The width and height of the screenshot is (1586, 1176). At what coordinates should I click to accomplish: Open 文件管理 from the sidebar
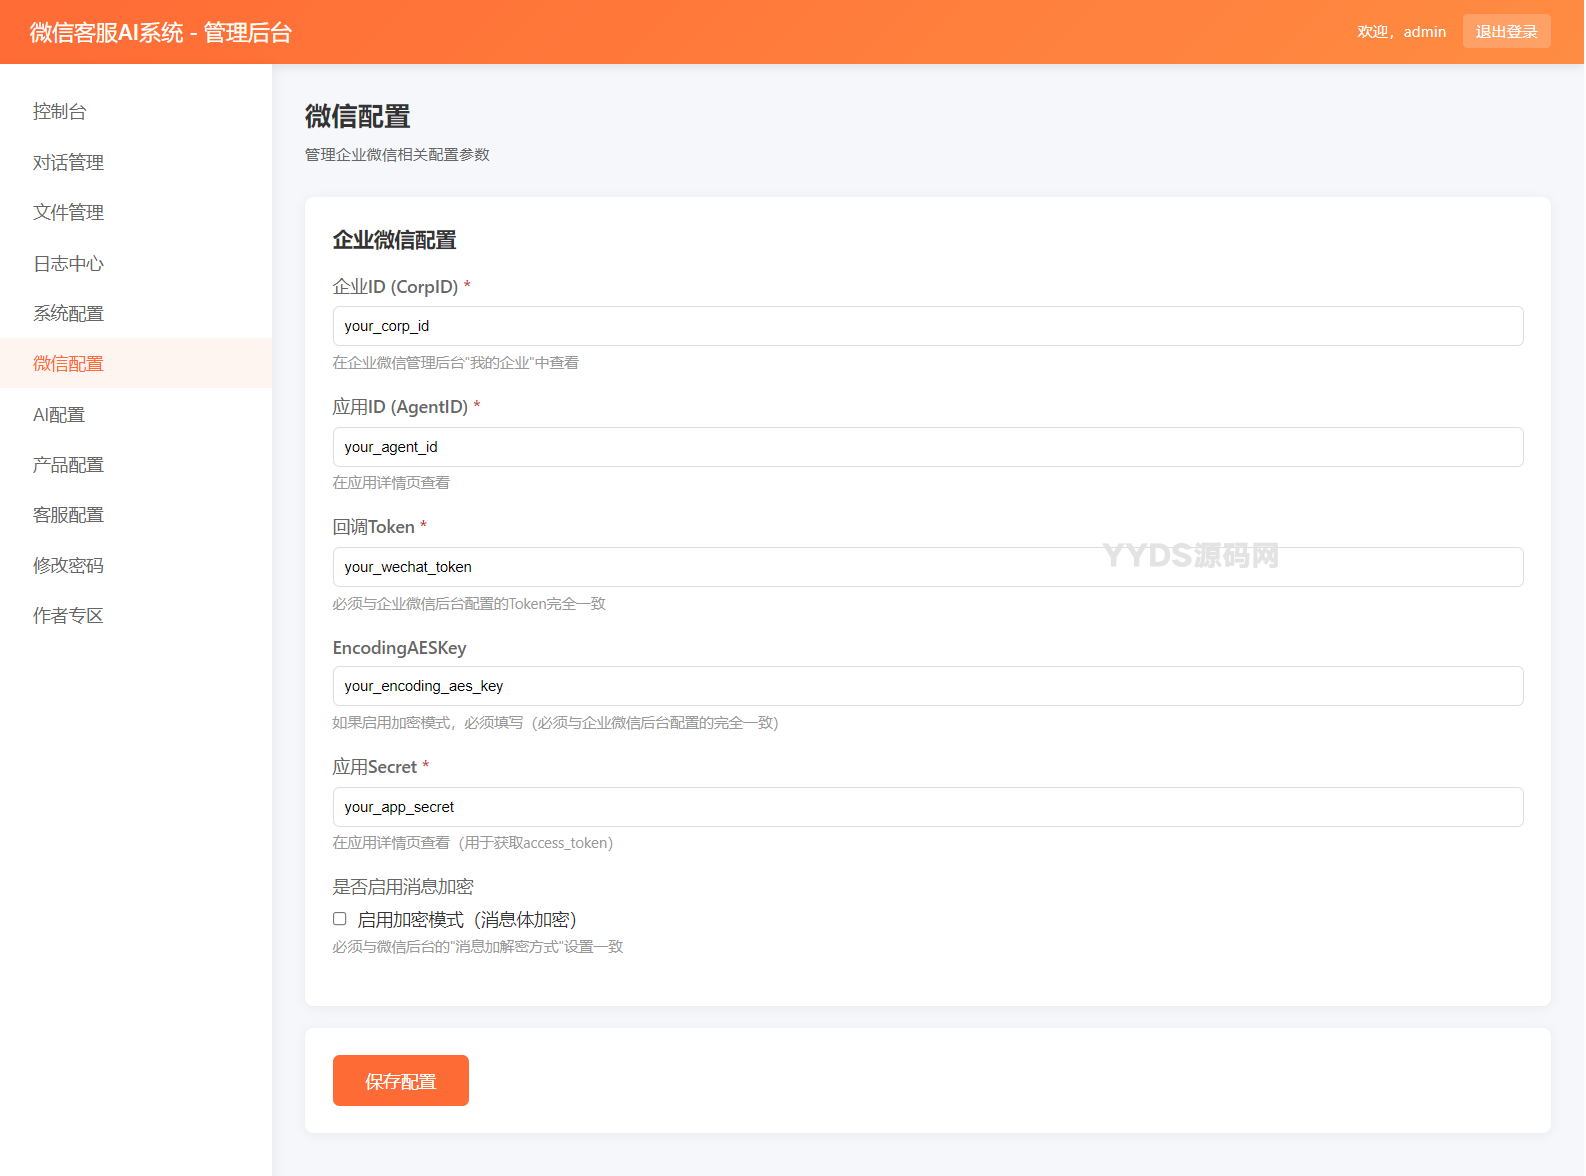(x=68, y=212)
